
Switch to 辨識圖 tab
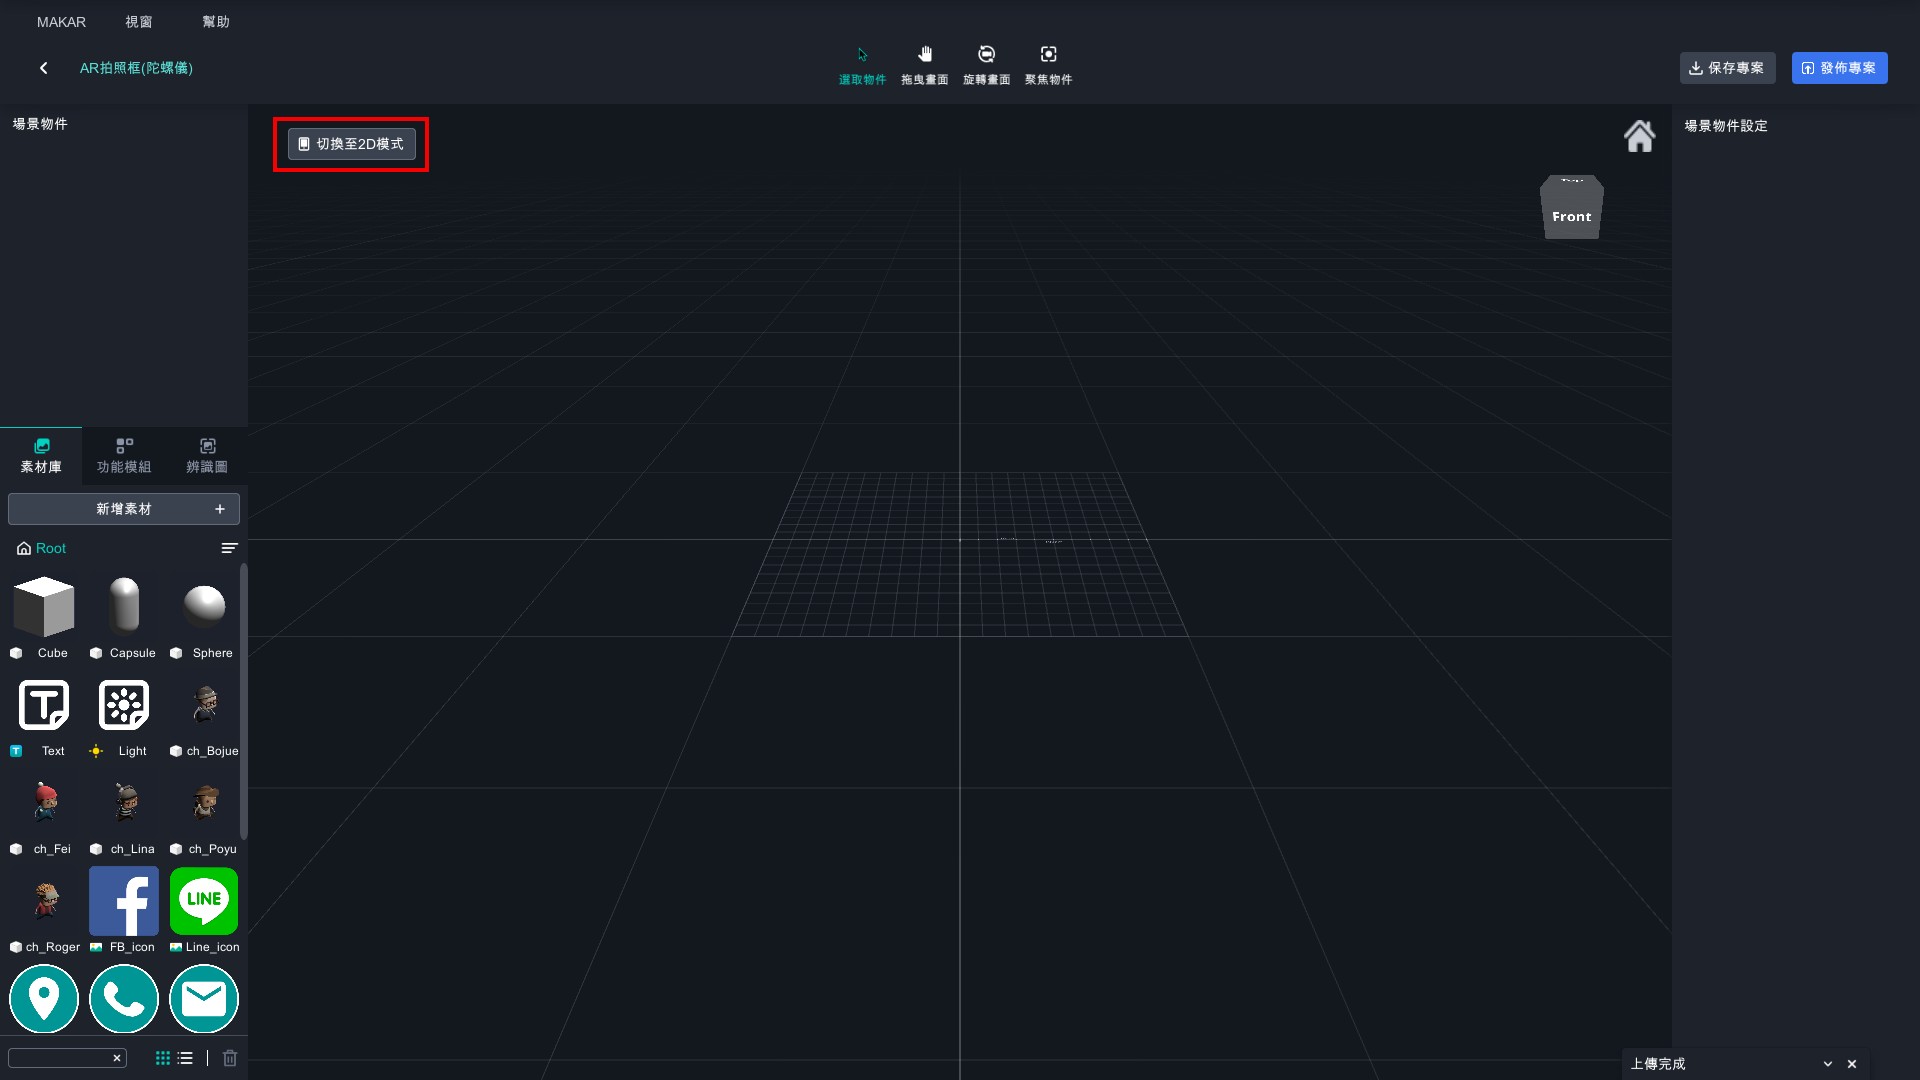point(207,456)
